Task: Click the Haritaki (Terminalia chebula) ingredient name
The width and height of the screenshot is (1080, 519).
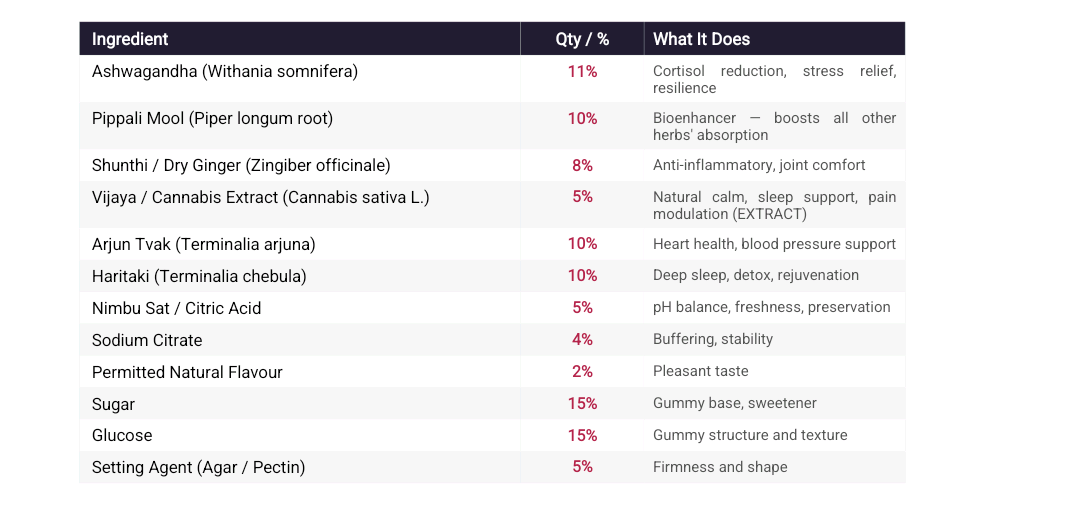Action: coord(199,276)
